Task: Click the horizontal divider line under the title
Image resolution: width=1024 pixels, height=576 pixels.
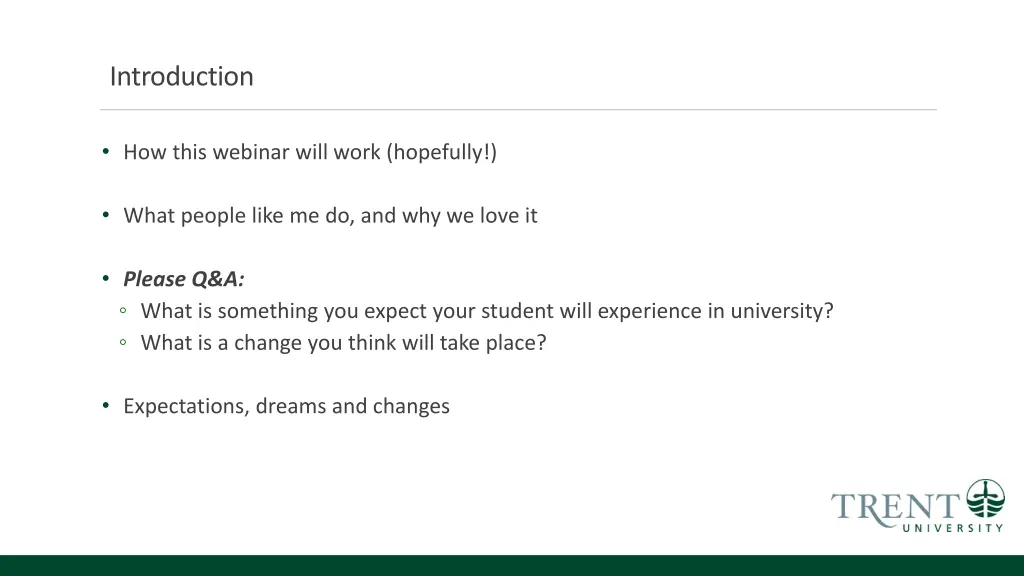Action: click(x=519, y=110)
